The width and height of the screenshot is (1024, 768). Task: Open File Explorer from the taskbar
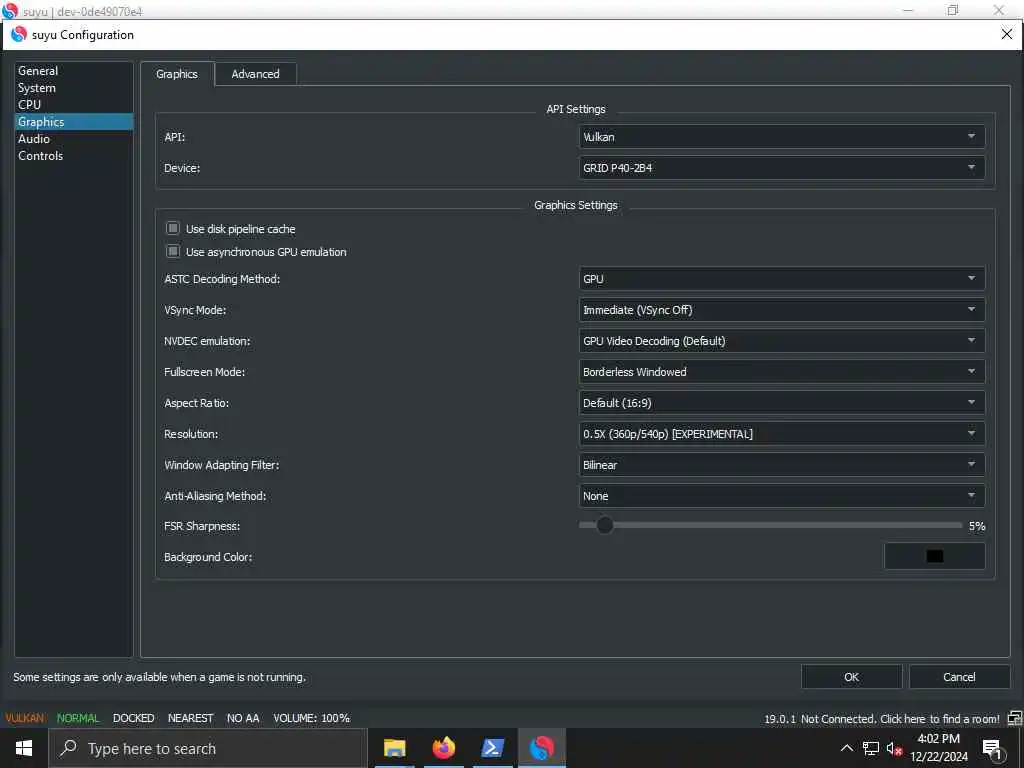(x=394, y=748)
